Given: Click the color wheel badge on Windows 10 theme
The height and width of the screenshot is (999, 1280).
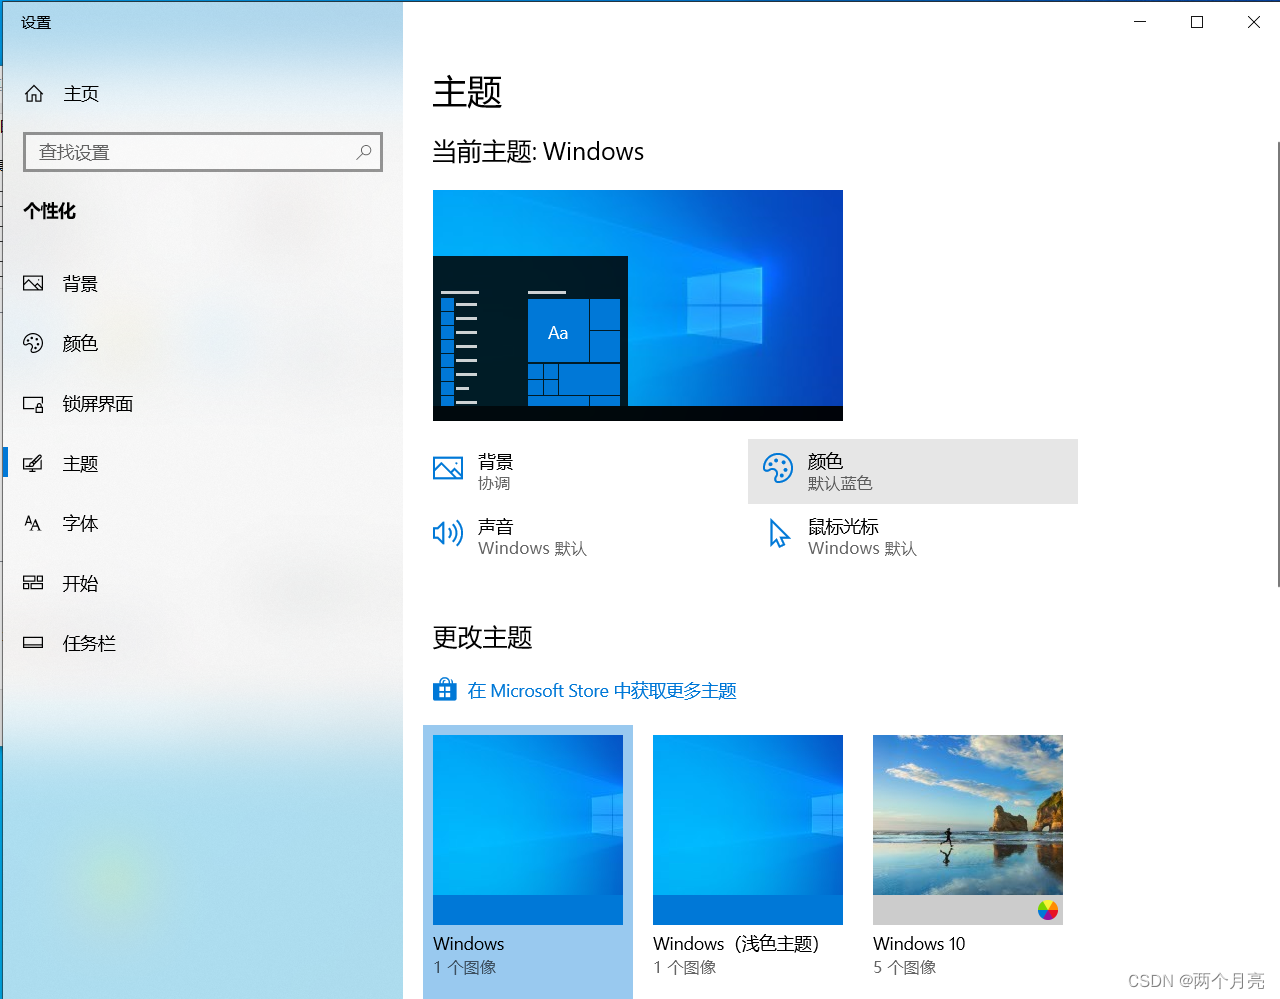Looking at the screenshot, I should coord(1048,910).
